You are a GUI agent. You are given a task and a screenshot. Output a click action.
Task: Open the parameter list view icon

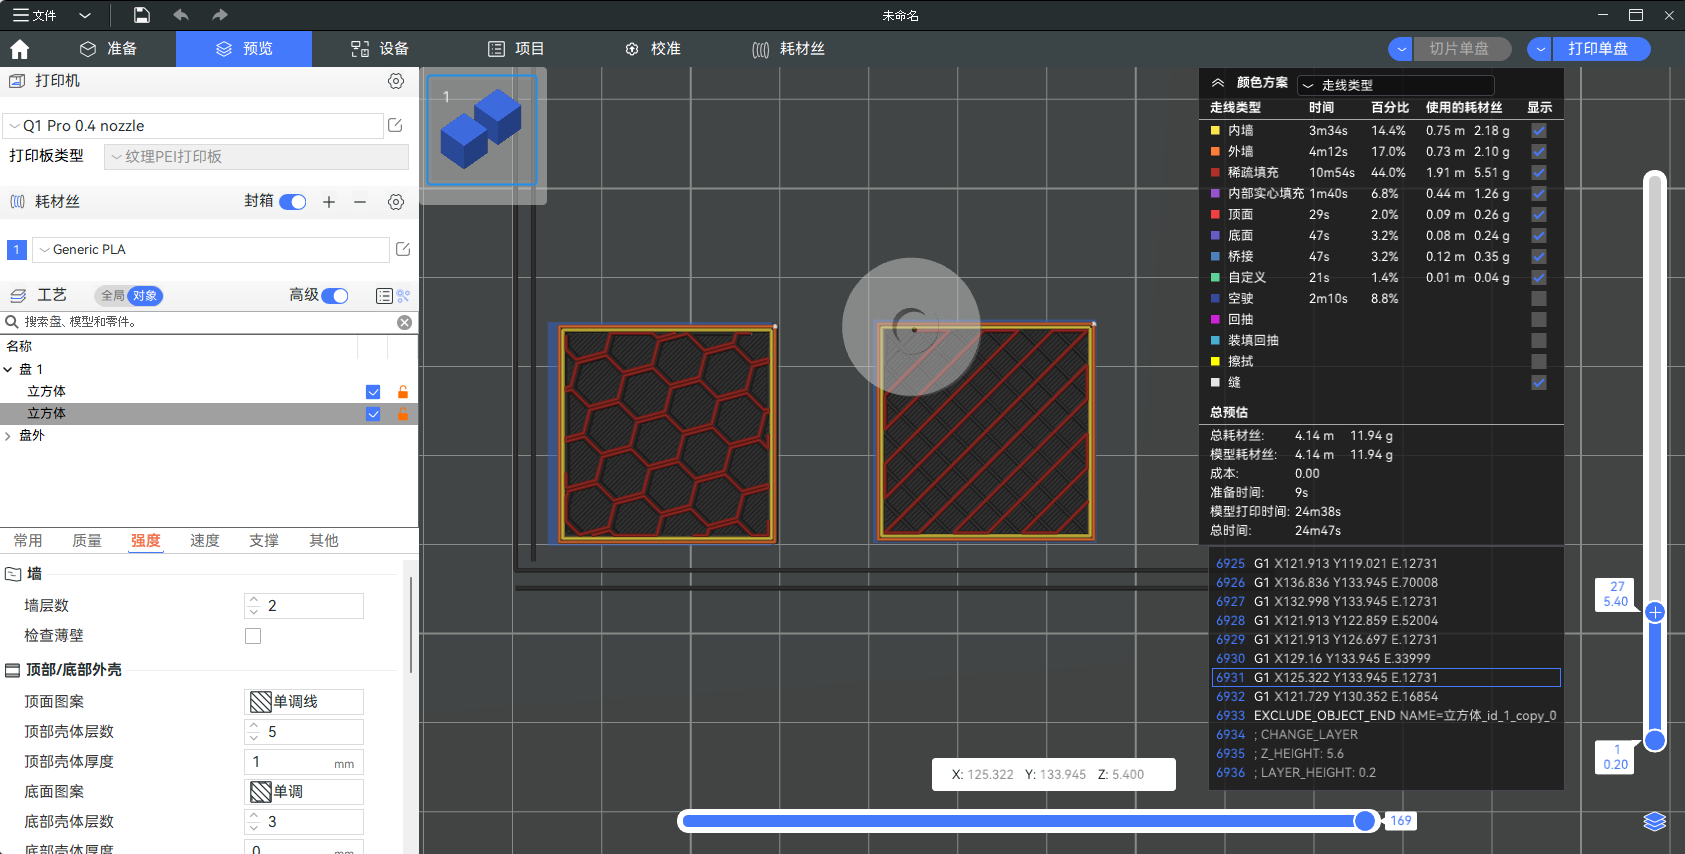(384, 296)
